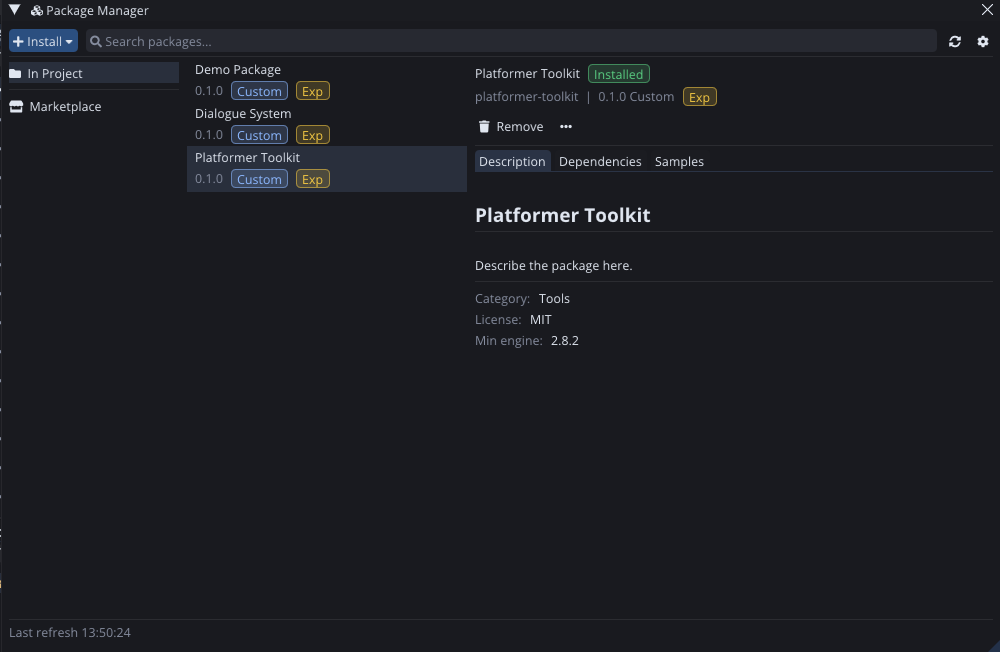This screenshot has width=1000, height=652.
Task: Select the In Project category
Action: tap(94, 73)
